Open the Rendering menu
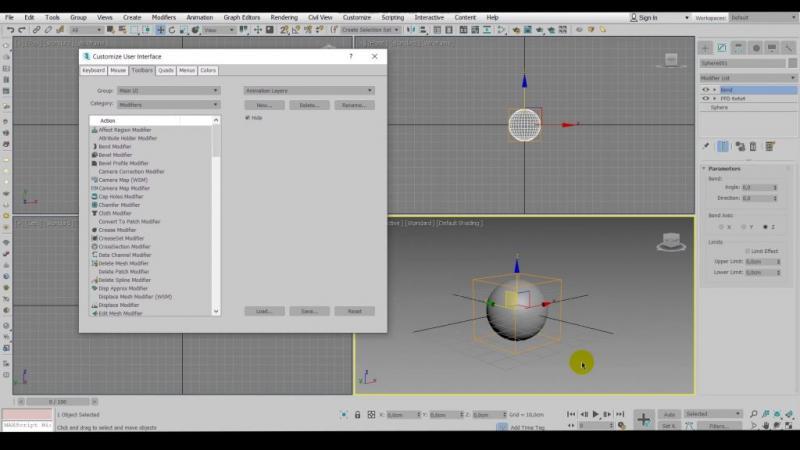The image size is (800, 450). pyautogui.click(x=284, y=17)
